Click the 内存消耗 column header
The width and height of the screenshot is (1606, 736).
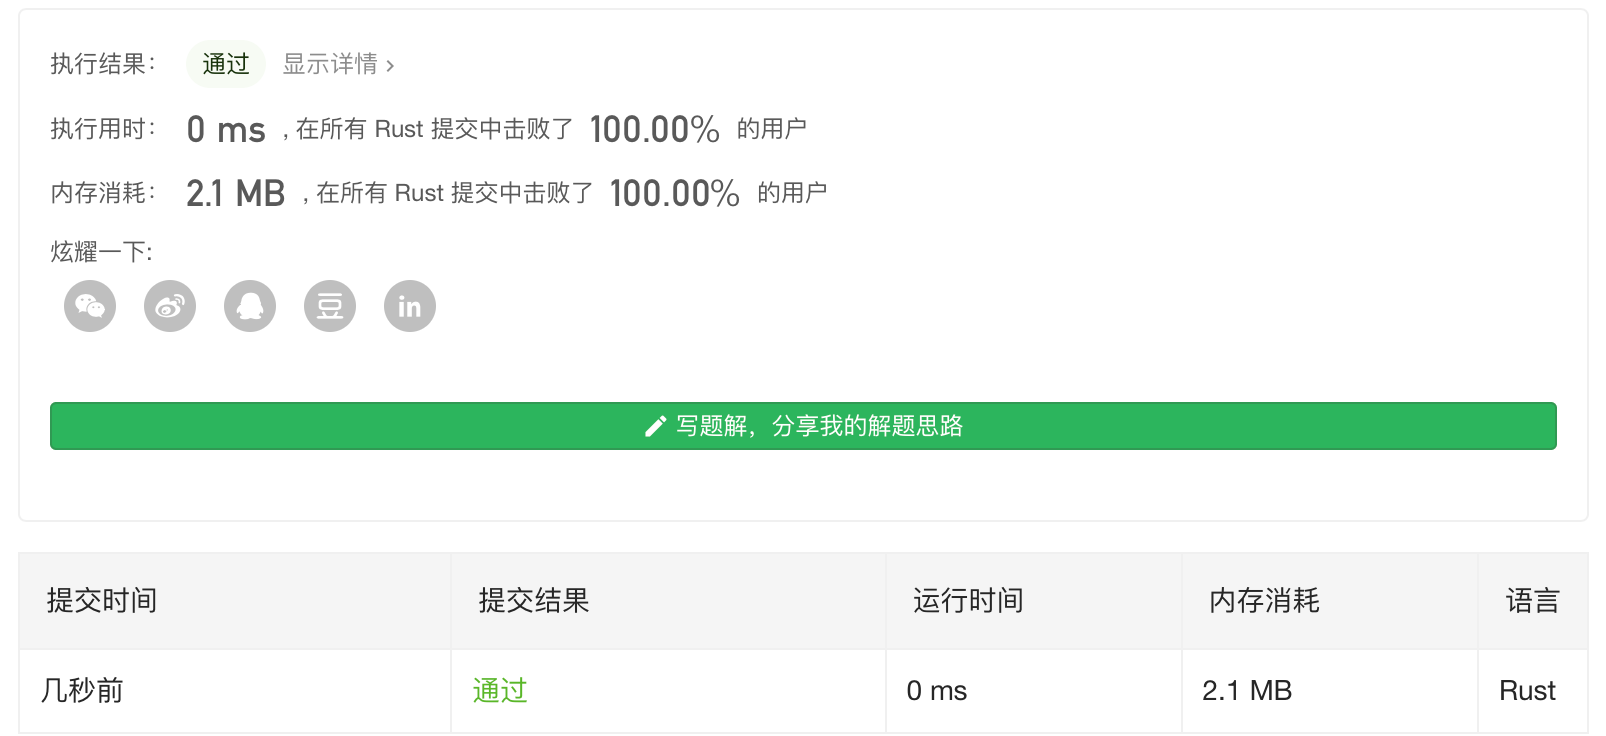pyautogui.click(x=1264, y=601)
